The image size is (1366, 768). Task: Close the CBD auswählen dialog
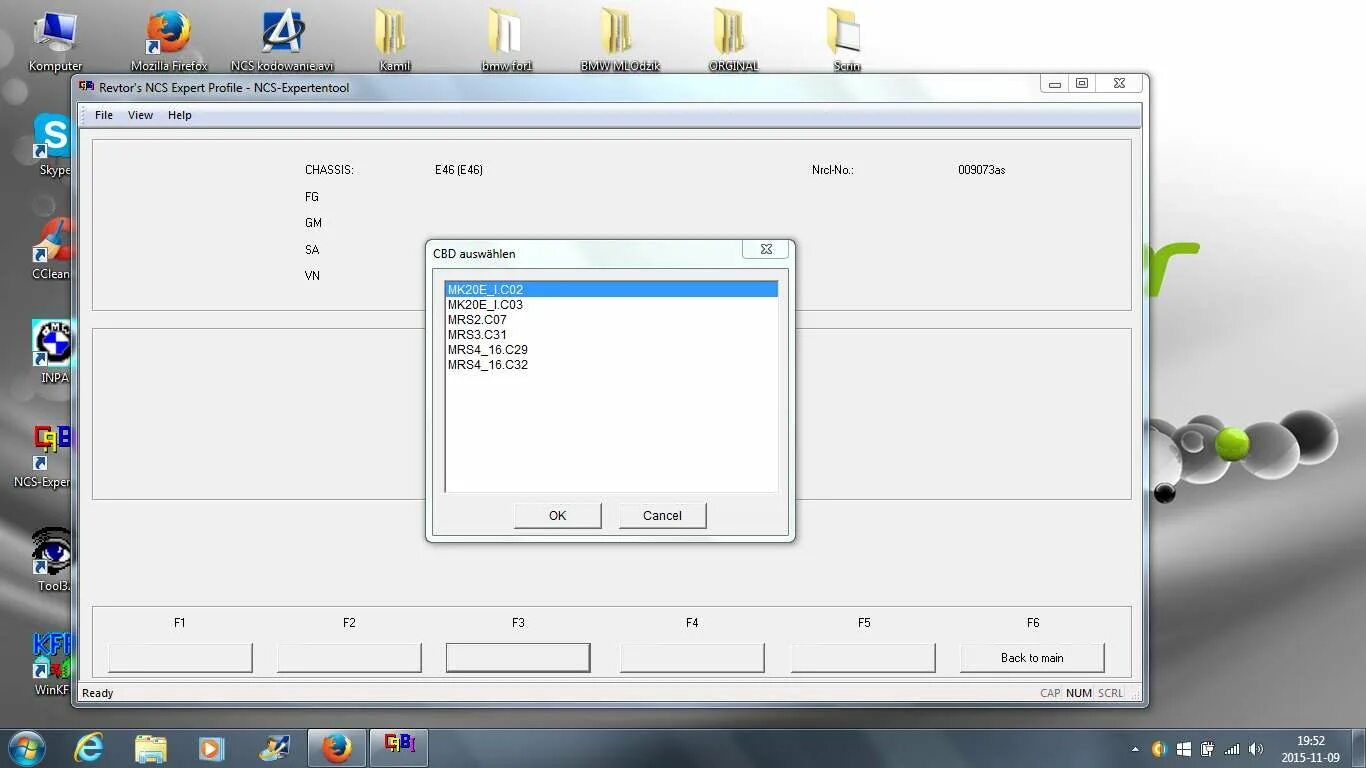[766, 249]
